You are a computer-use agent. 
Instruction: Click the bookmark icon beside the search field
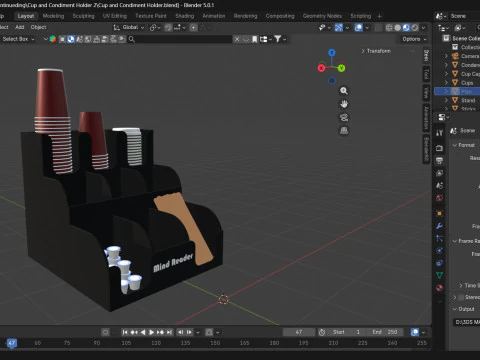[255, 39]
